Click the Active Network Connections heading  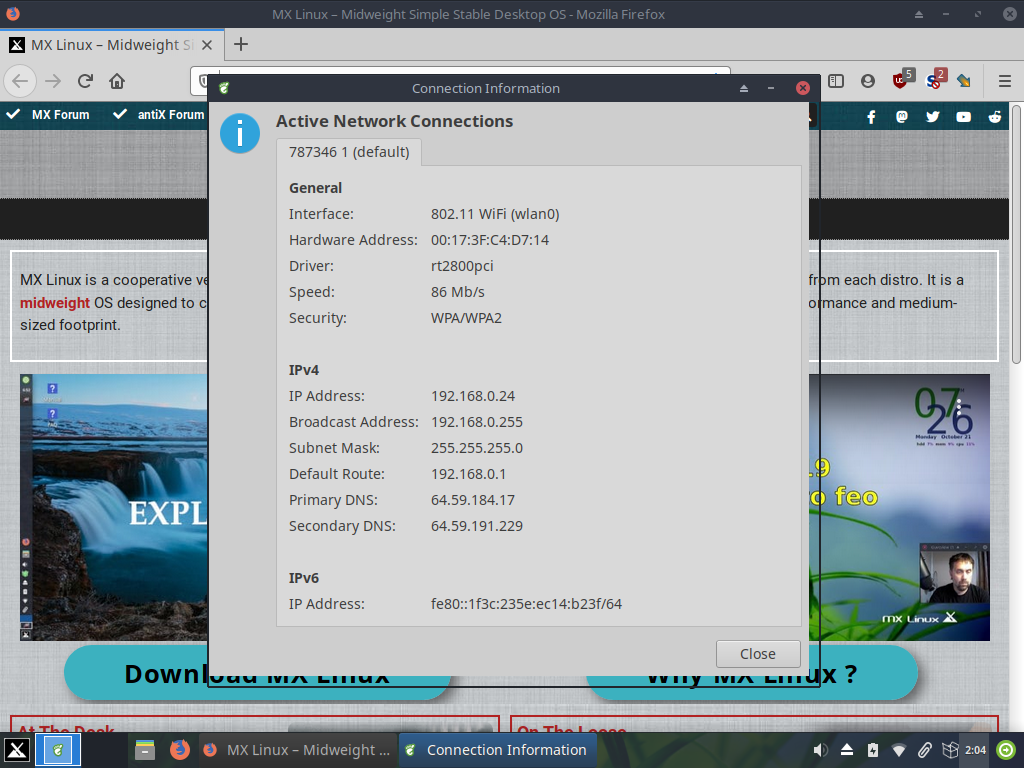pos(394,121)
